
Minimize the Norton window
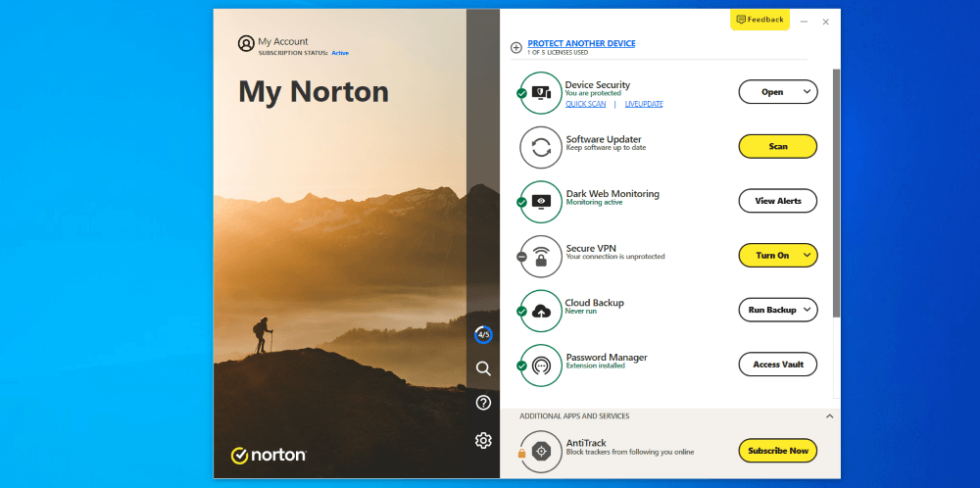[x=804, y=22]
